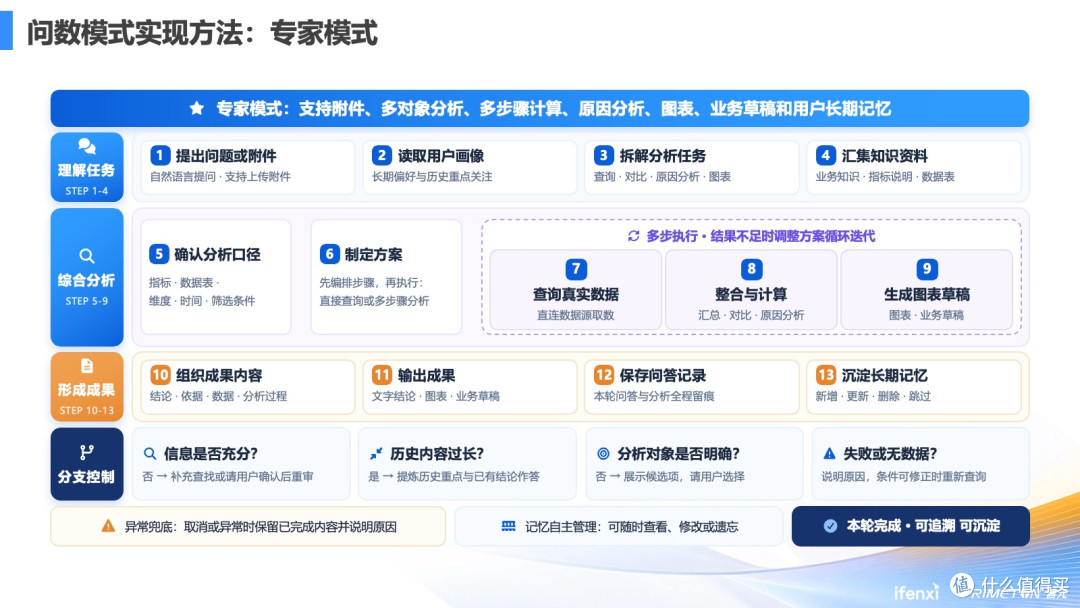Click the text 否 → 展示候选项,请用户选择

coord(670,476)
